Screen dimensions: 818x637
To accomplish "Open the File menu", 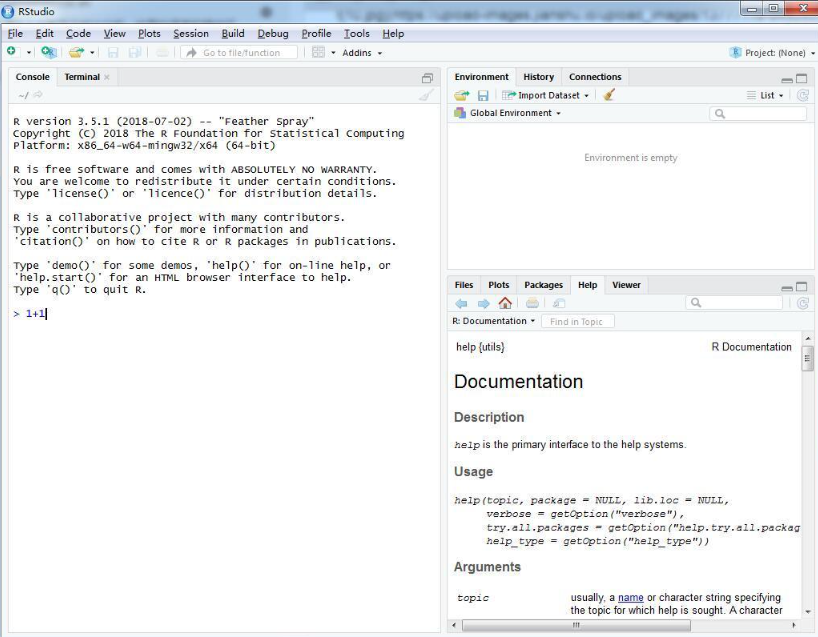I will point(15,33).
